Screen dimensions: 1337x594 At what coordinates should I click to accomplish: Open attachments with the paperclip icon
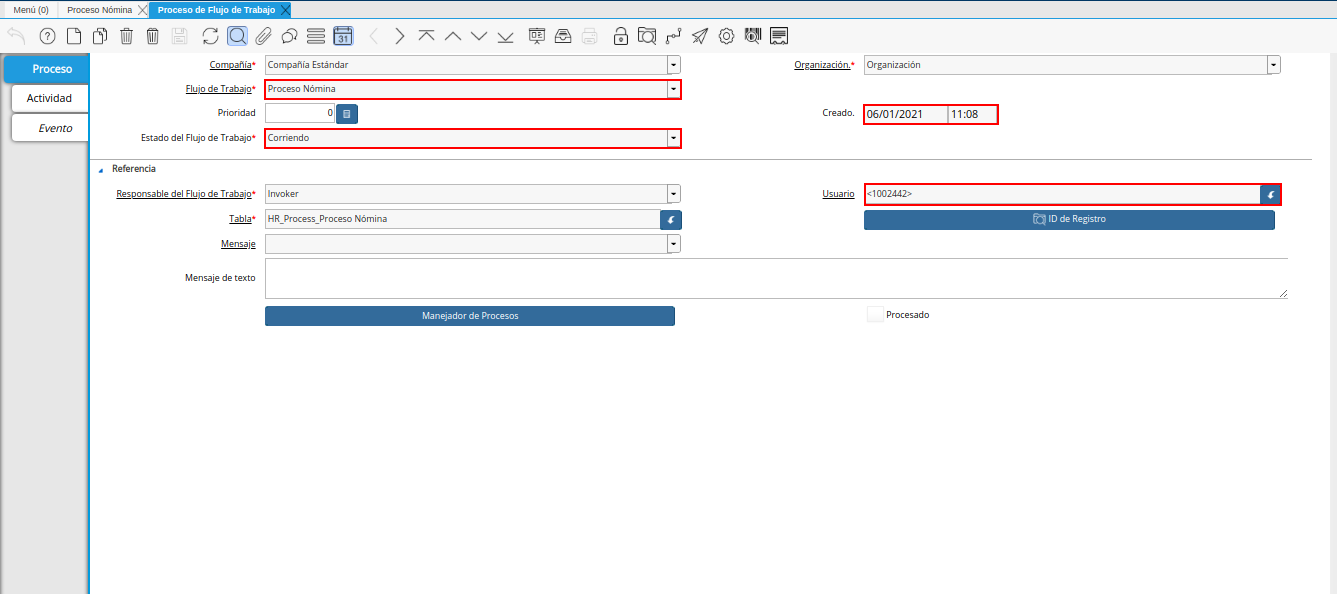click(263, 37)
